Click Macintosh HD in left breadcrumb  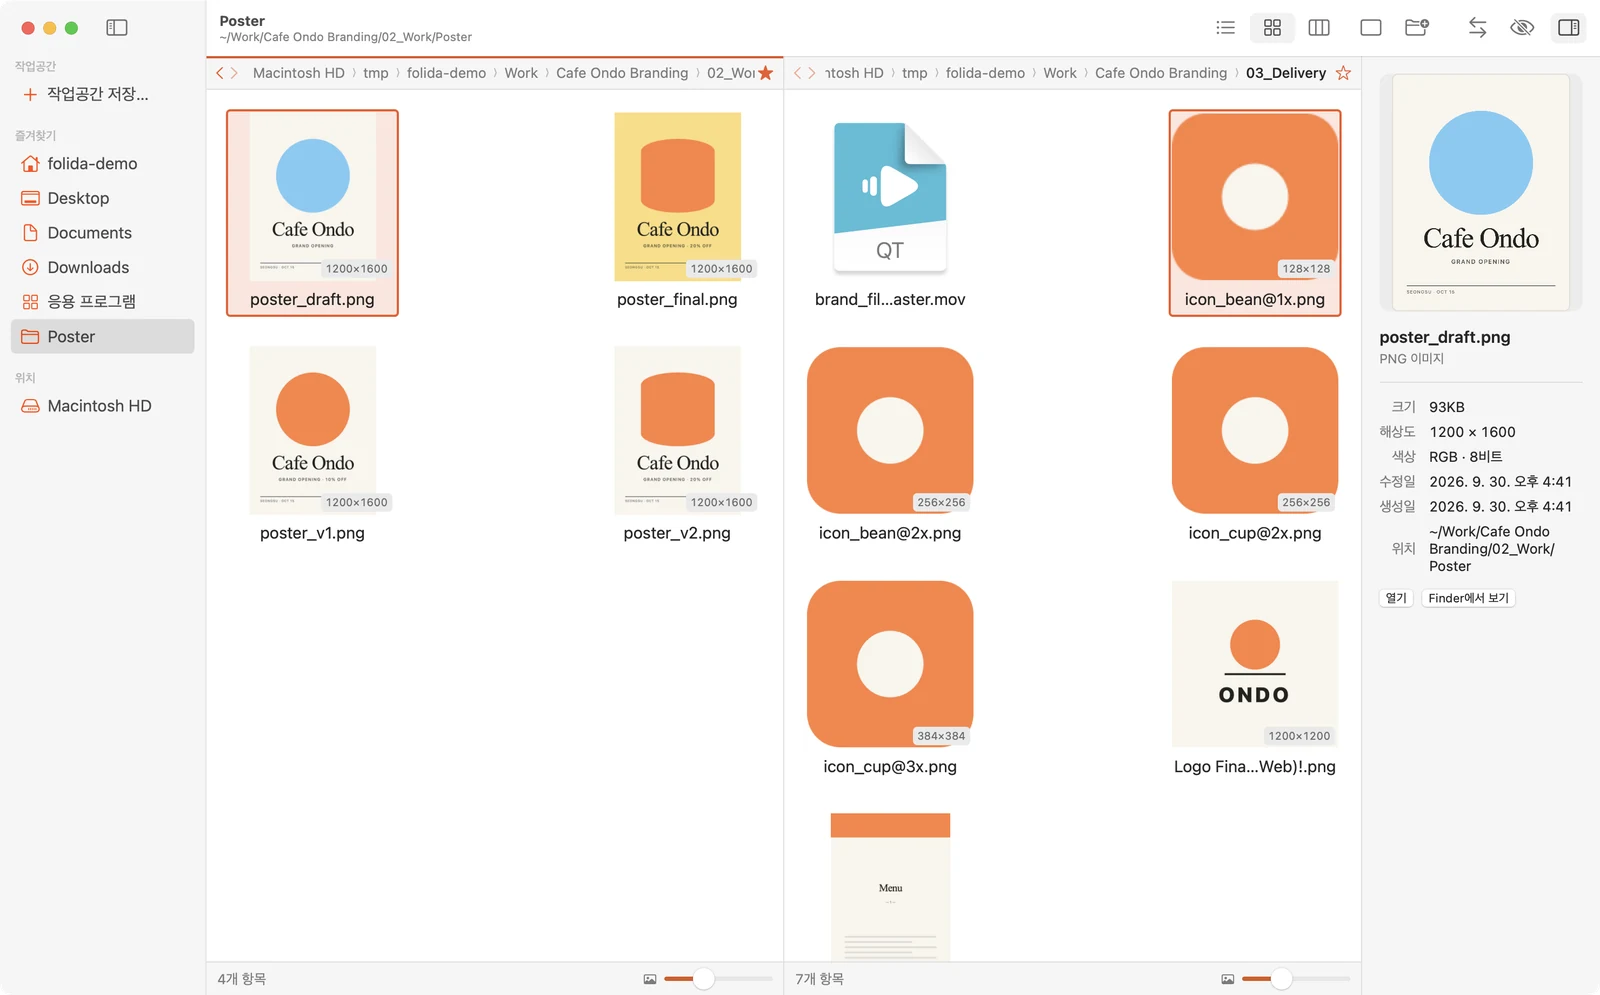(x=298, y=73)
